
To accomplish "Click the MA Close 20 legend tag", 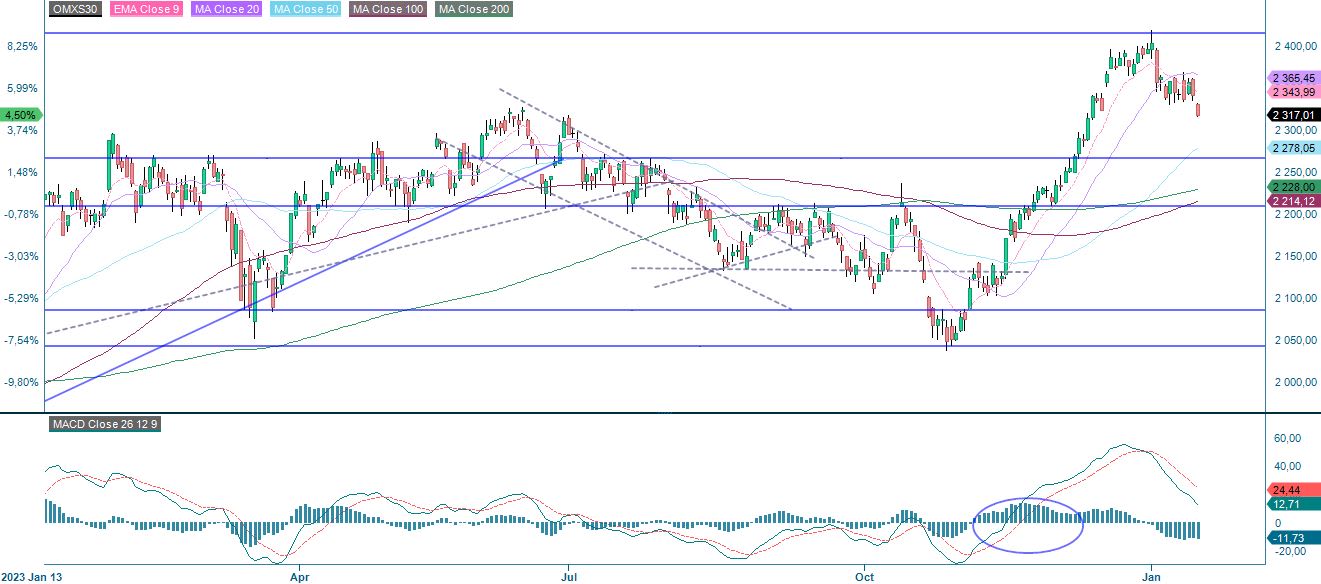I will (228, 9).
